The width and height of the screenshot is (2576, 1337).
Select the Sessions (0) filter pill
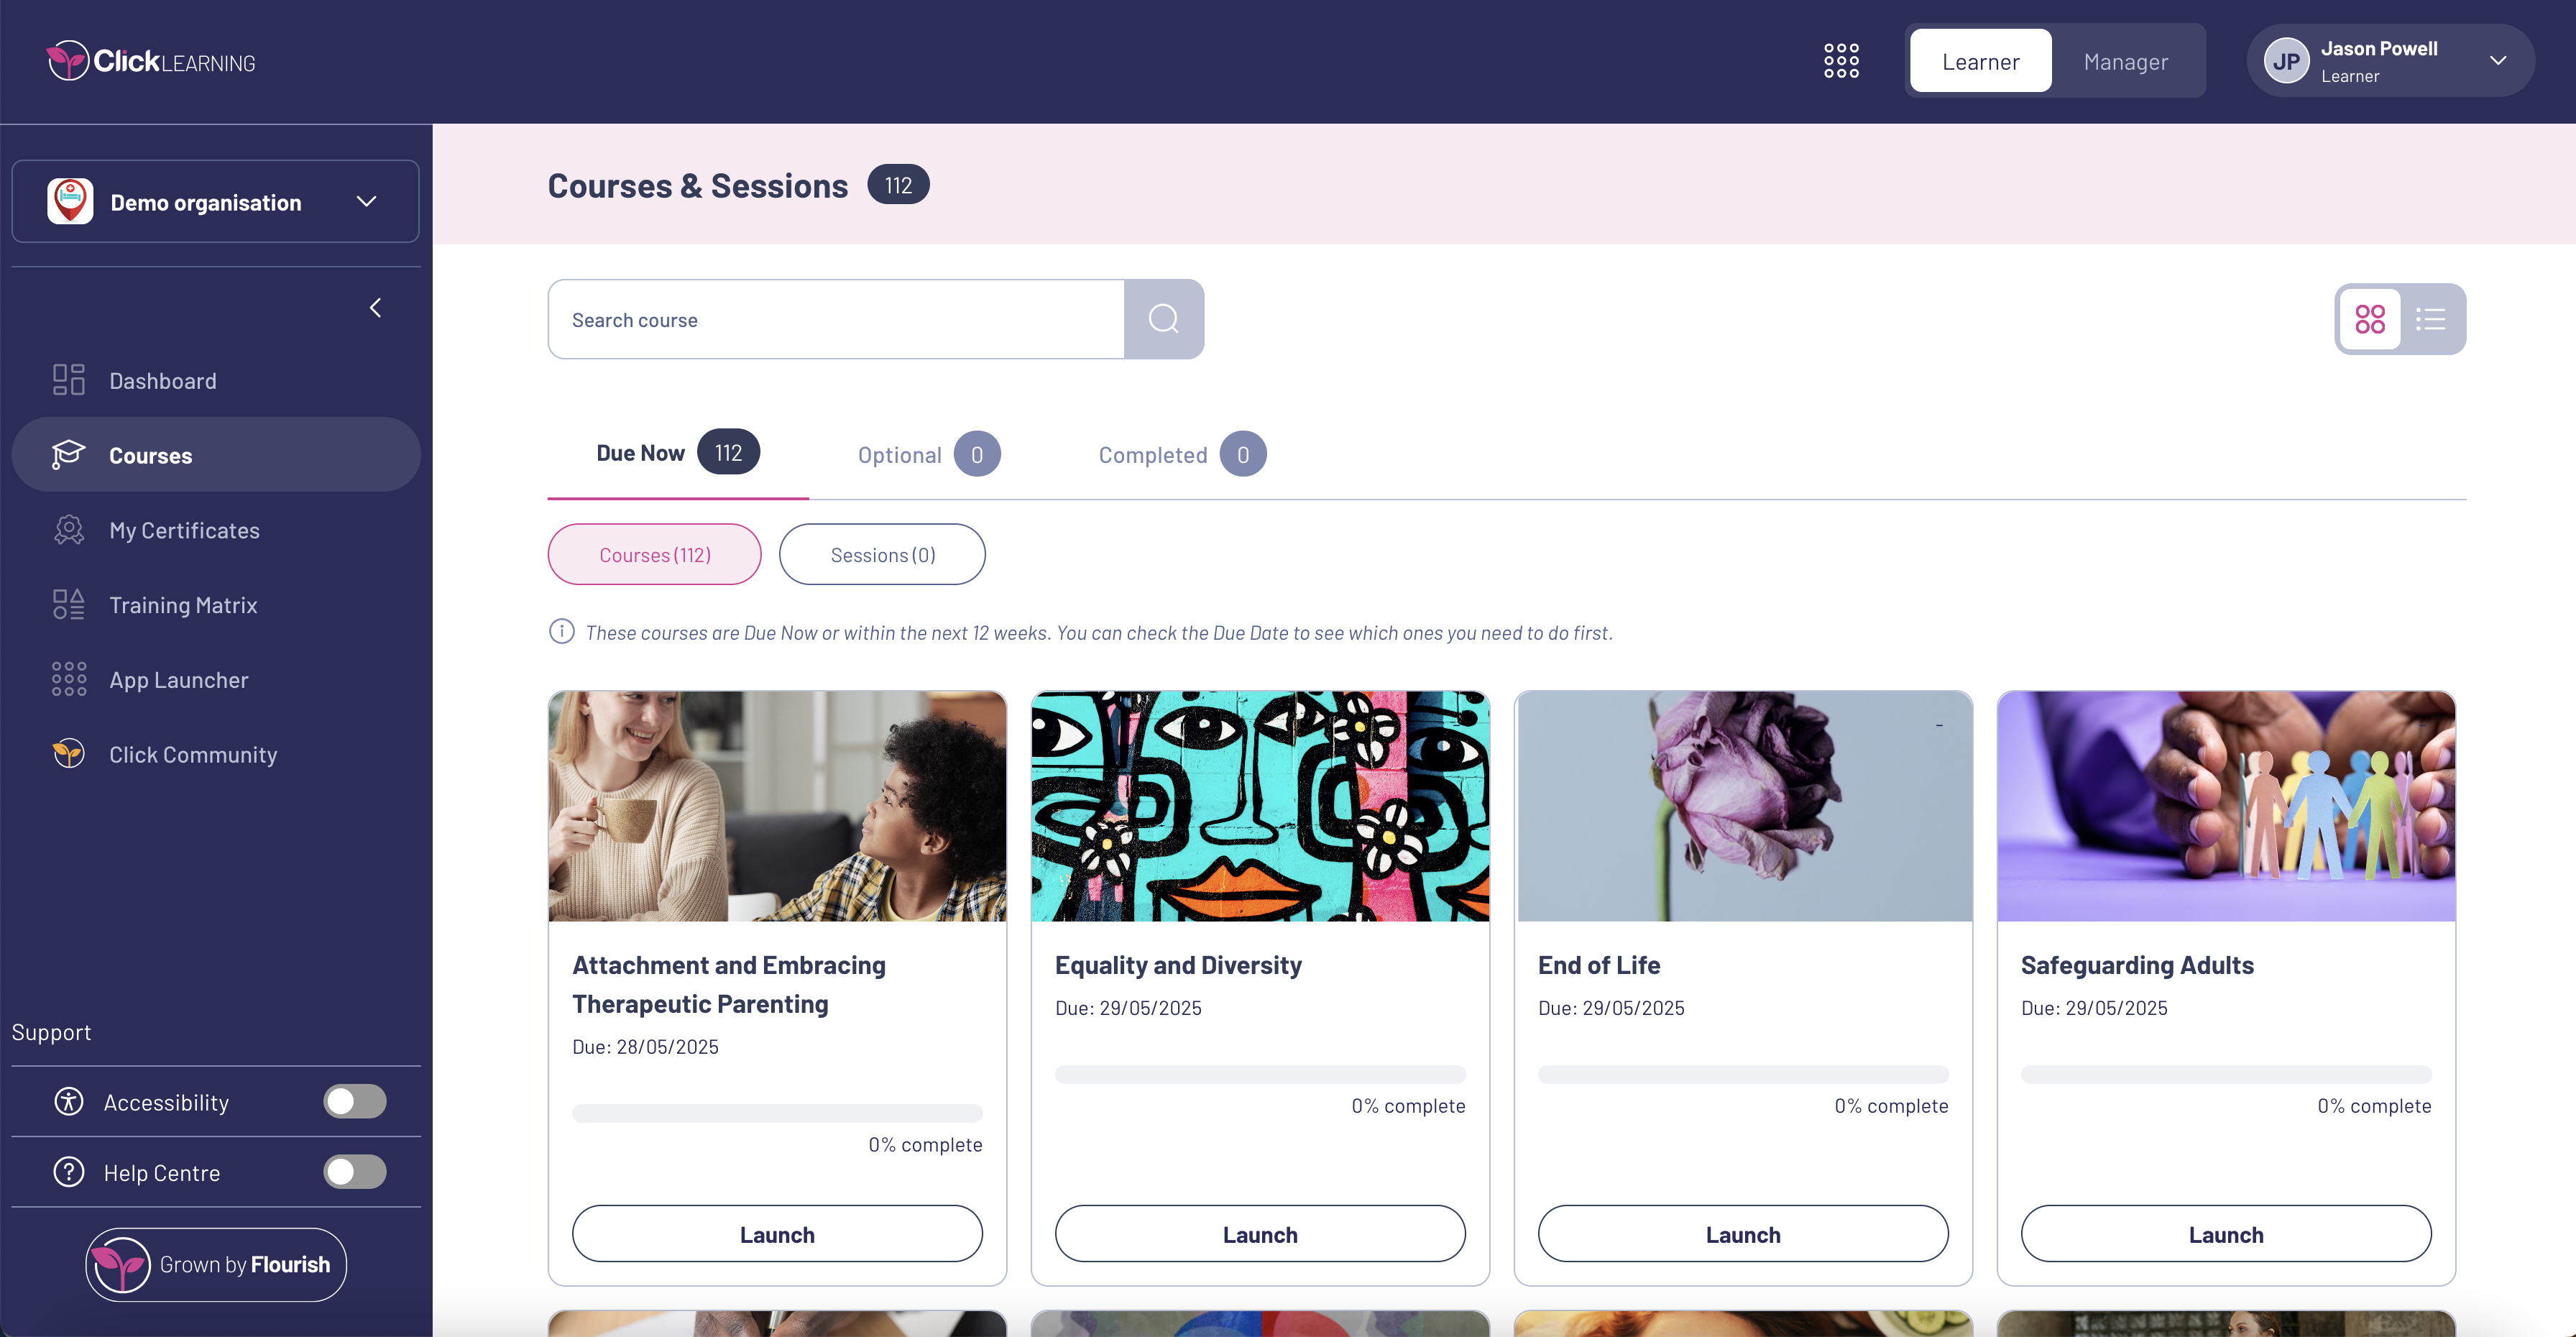882,555
